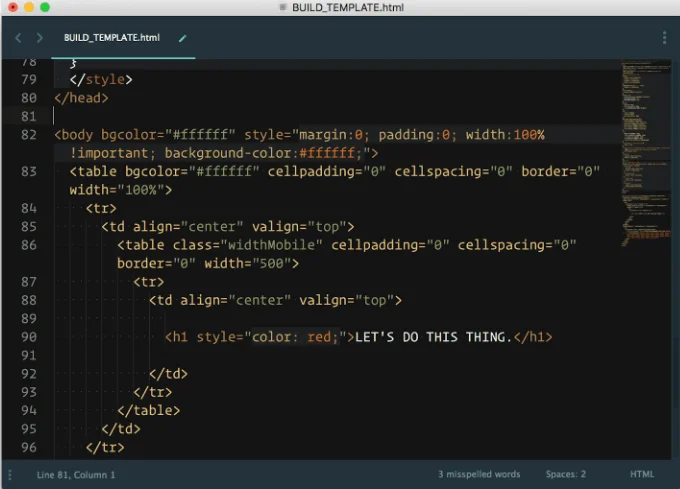Open the vertical dots menu at top right
This screenshot has height=489, width=680.
(x=664, y=38)
